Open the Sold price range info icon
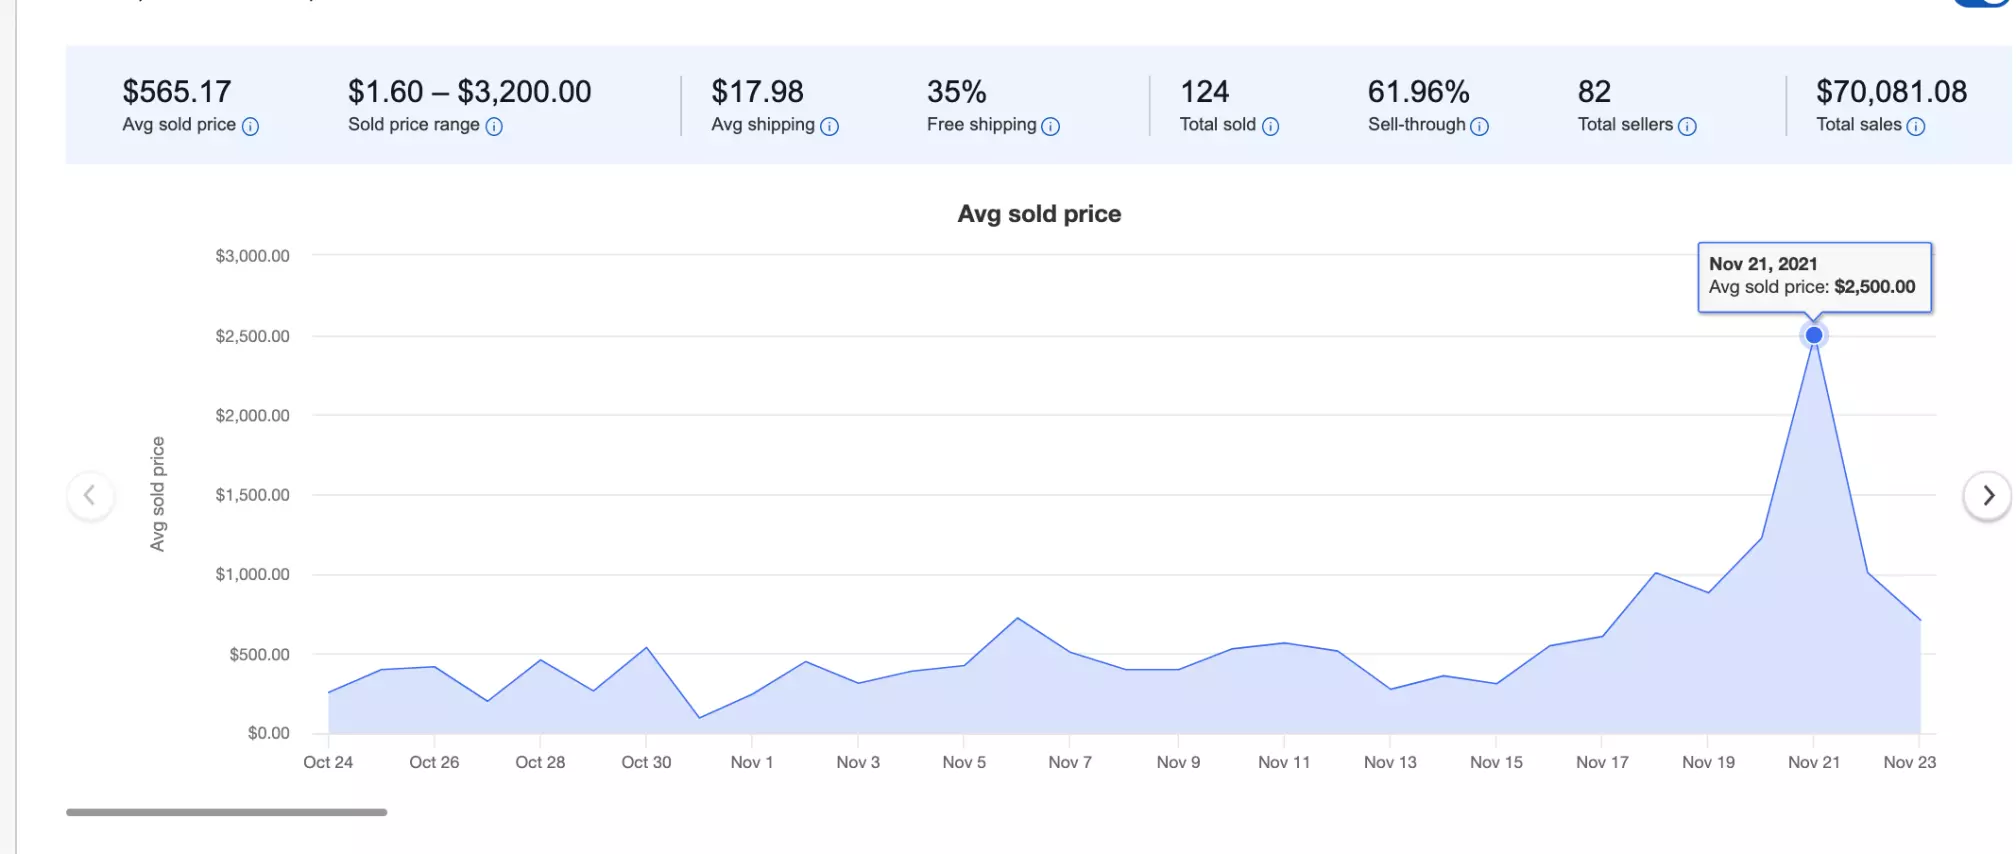This screenshot has width=2016, height=854. [494, 126]
